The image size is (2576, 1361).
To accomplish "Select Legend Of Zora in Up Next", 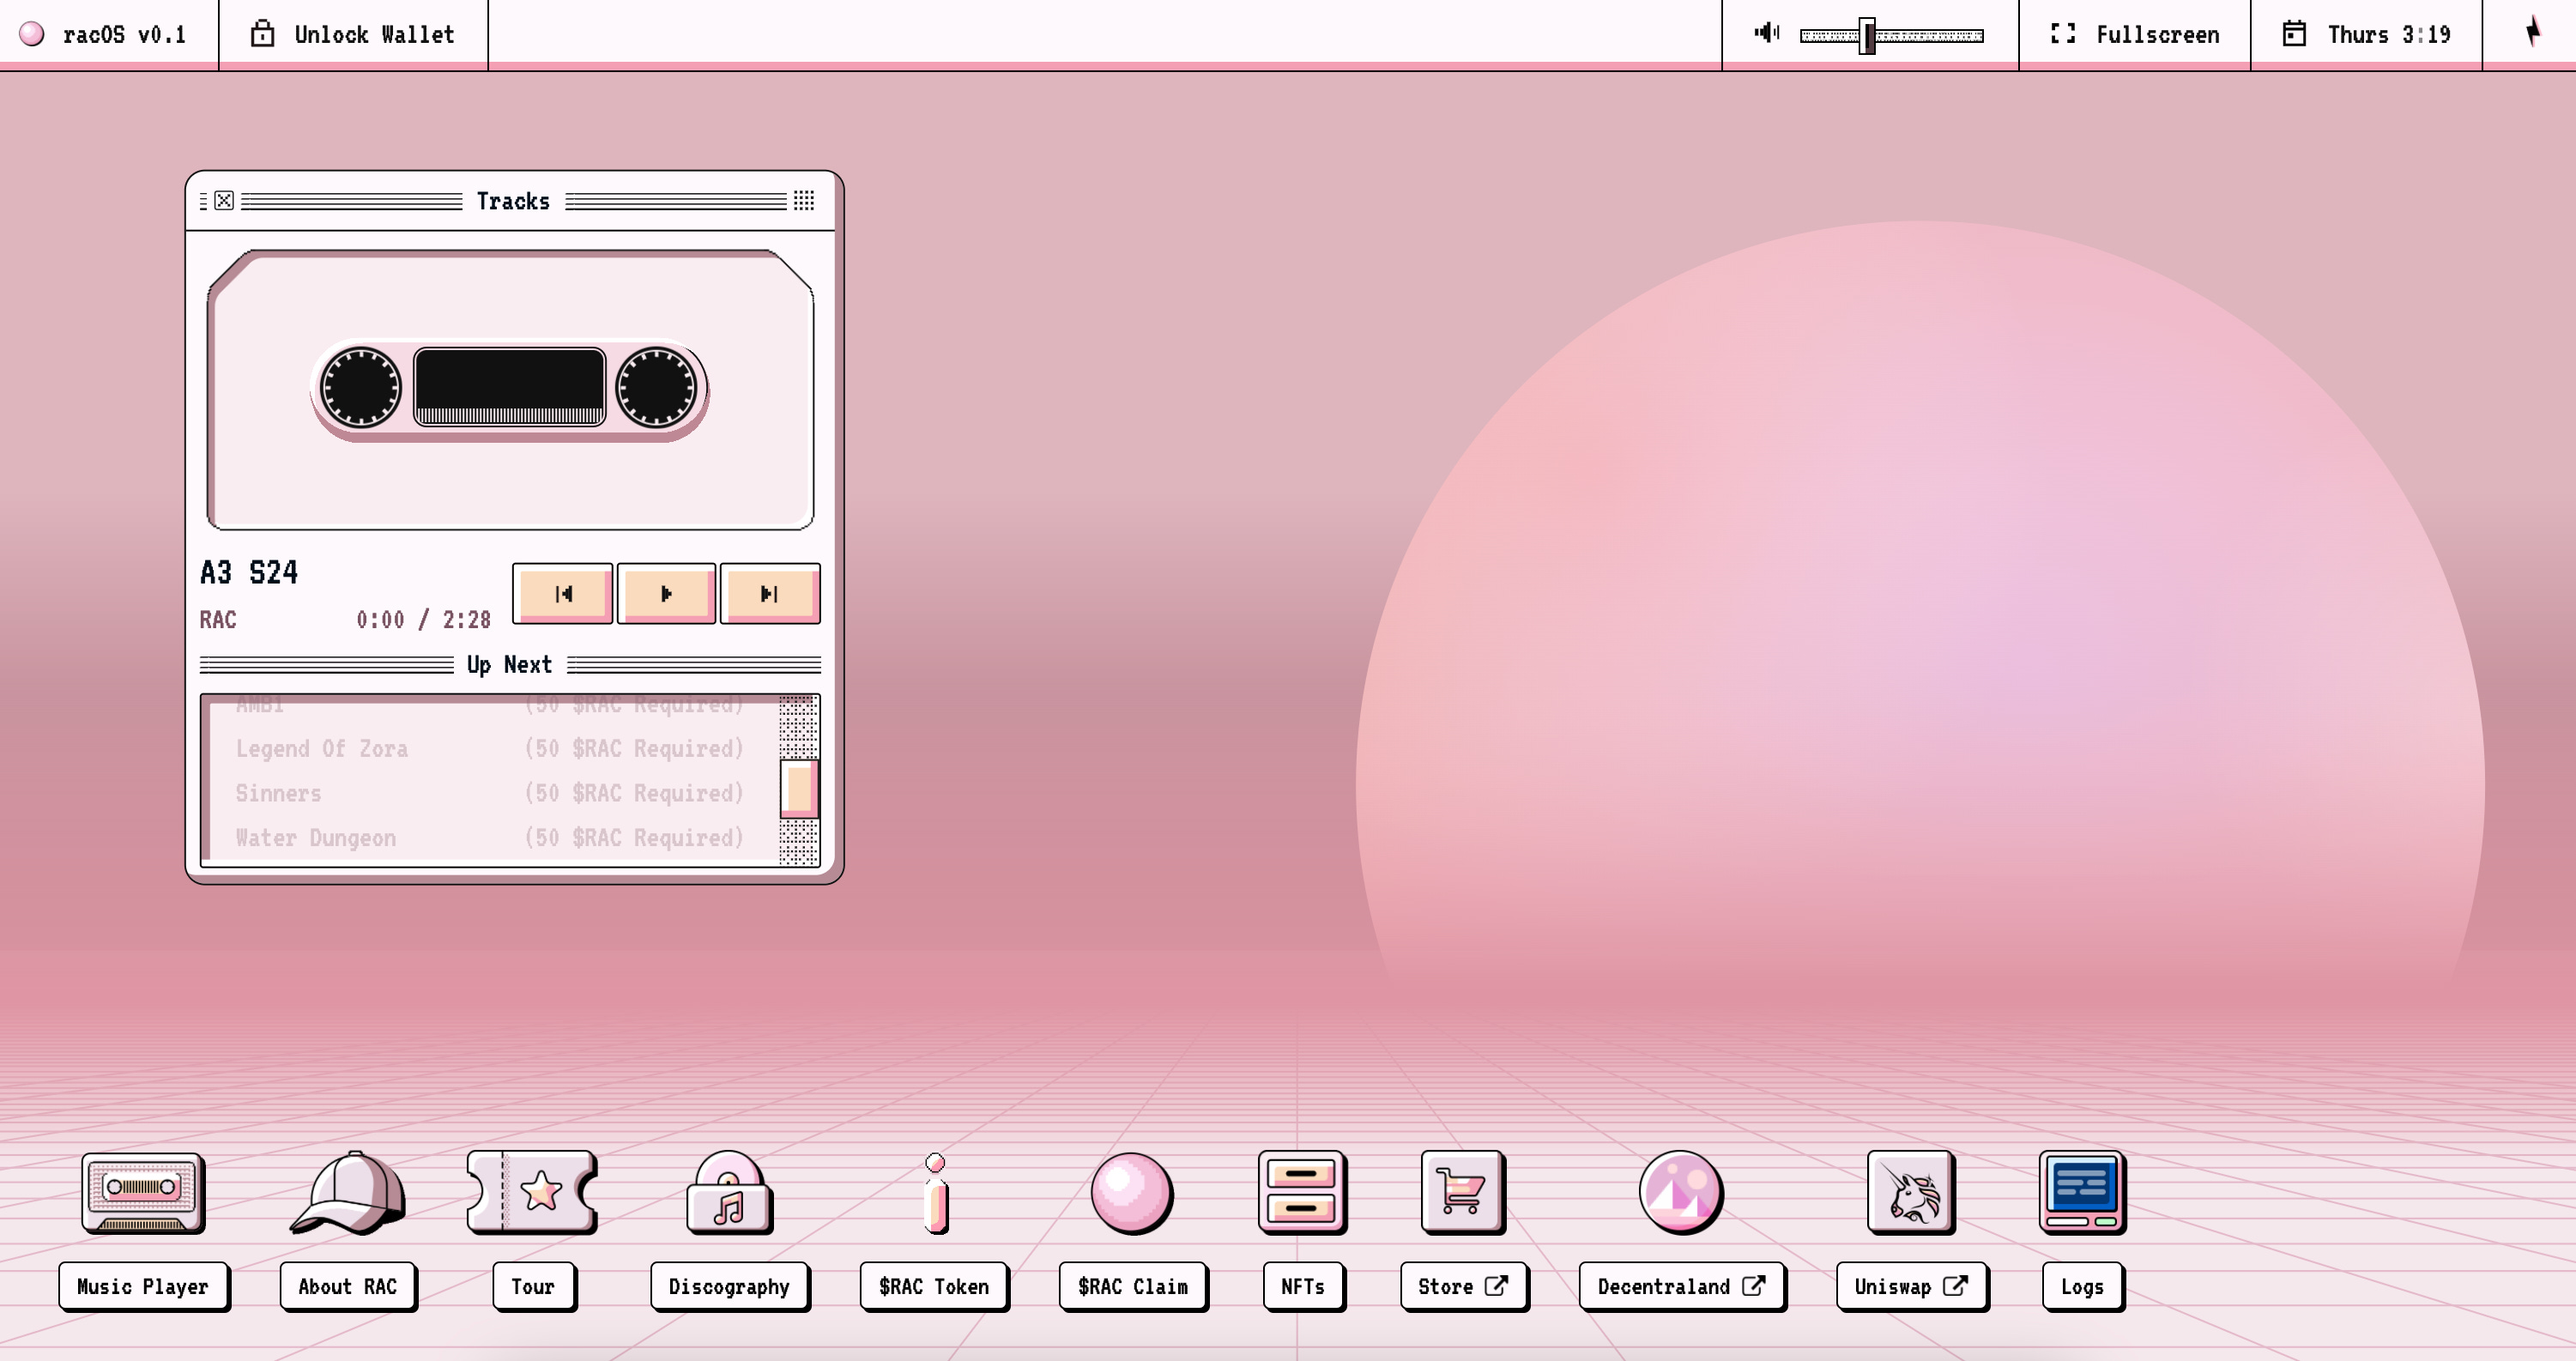I will [490, 749].
